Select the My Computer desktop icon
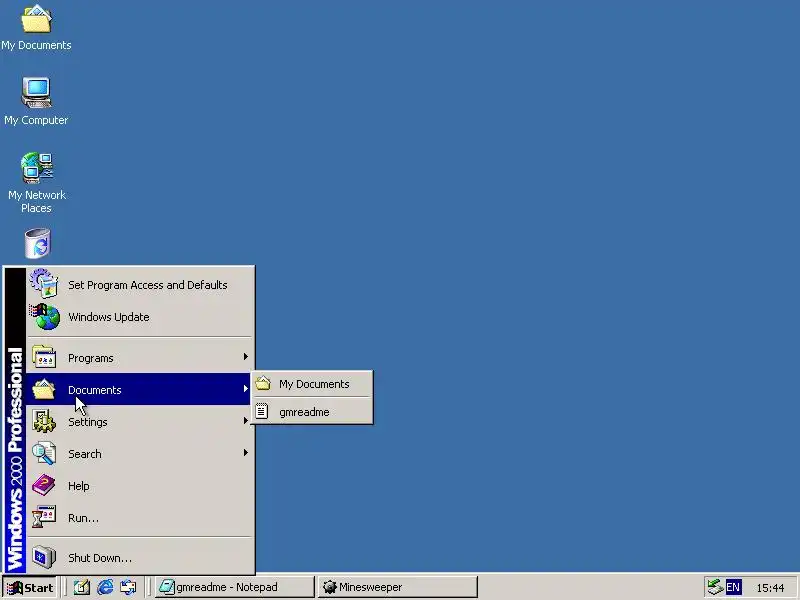The image size is (800, 600). point(36,101)
